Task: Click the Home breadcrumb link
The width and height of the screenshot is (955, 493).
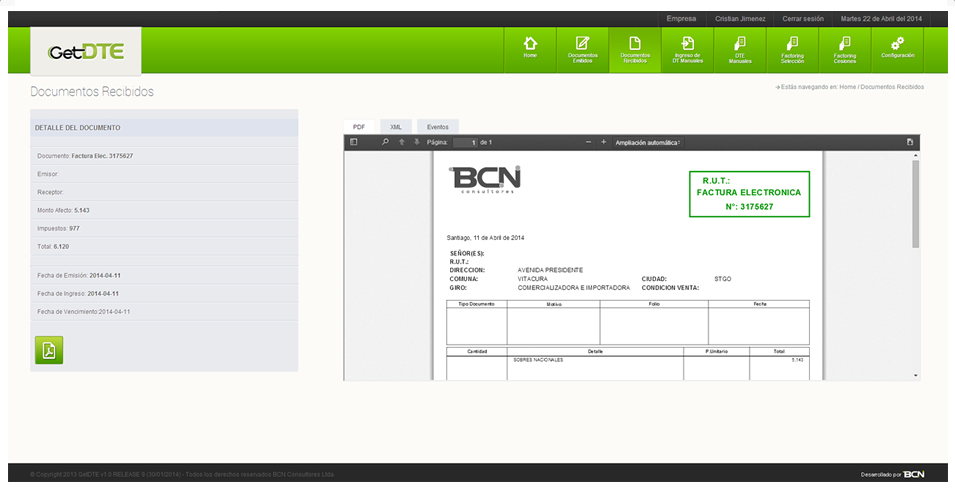Action: [847, 87]
